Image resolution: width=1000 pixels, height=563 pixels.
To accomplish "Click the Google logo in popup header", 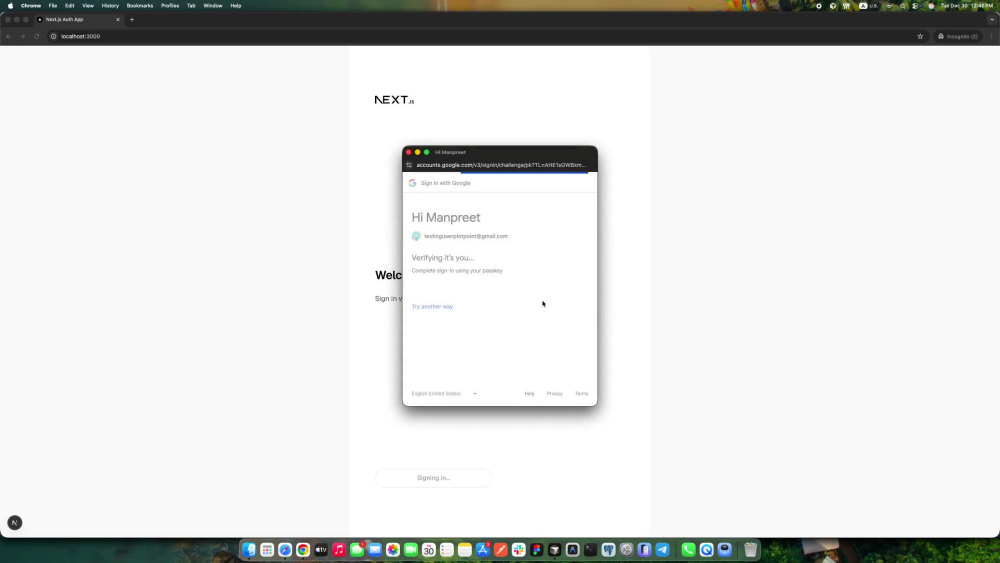I will tap(413, 183).
